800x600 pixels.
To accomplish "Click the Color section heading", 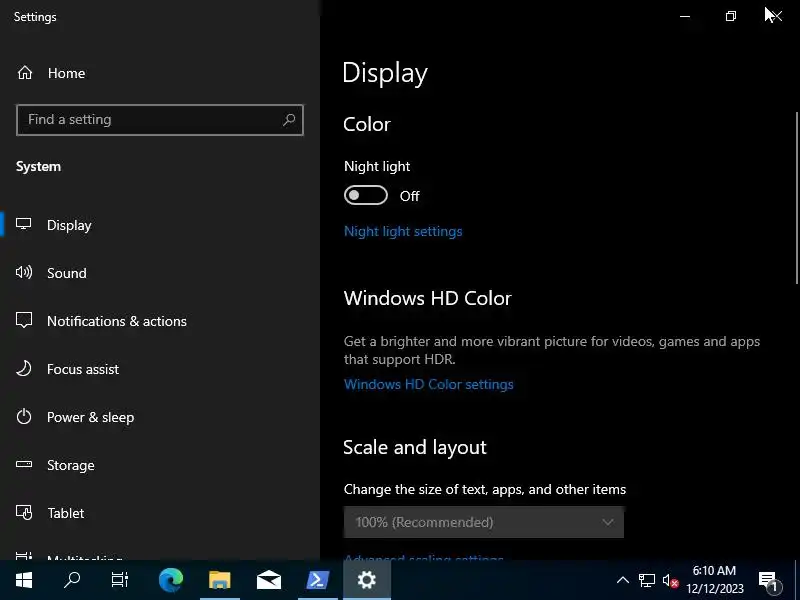I will tap(367, 124).
